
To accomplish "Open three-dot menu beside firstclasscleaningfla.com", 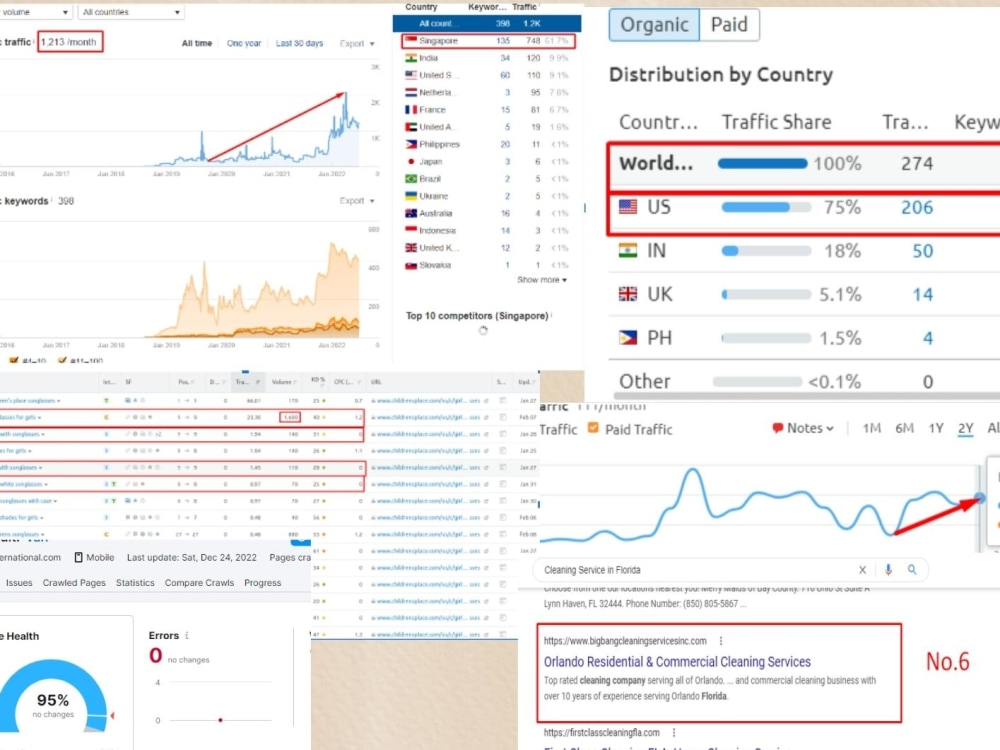I will point(673,733).
